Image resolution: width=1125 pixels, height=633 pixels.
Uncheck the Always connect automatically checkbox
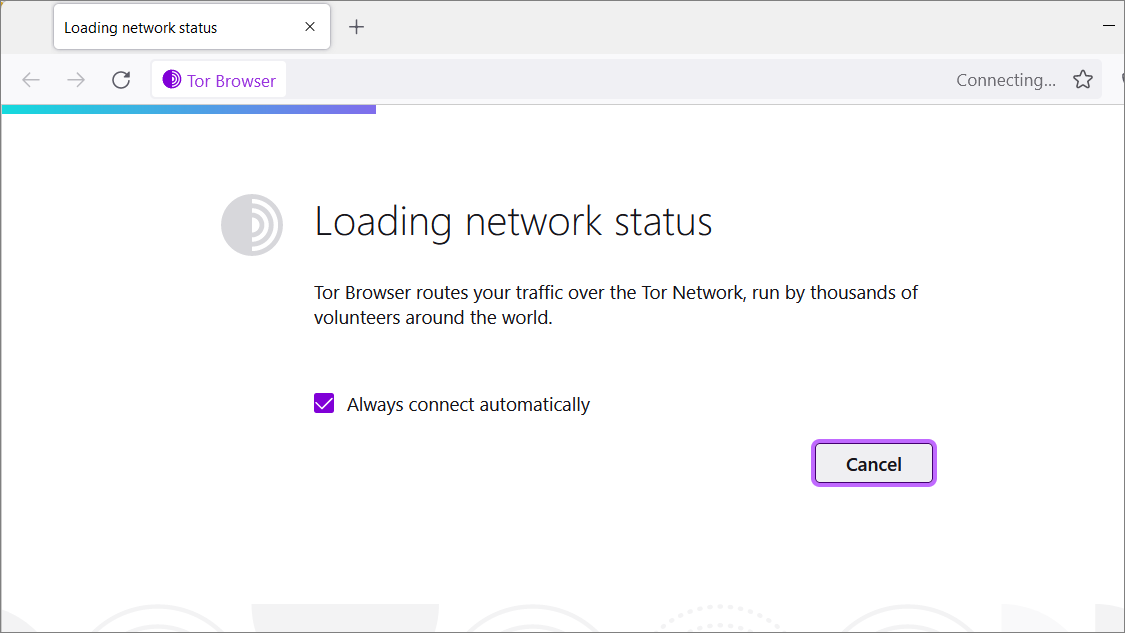coord(324,403)
